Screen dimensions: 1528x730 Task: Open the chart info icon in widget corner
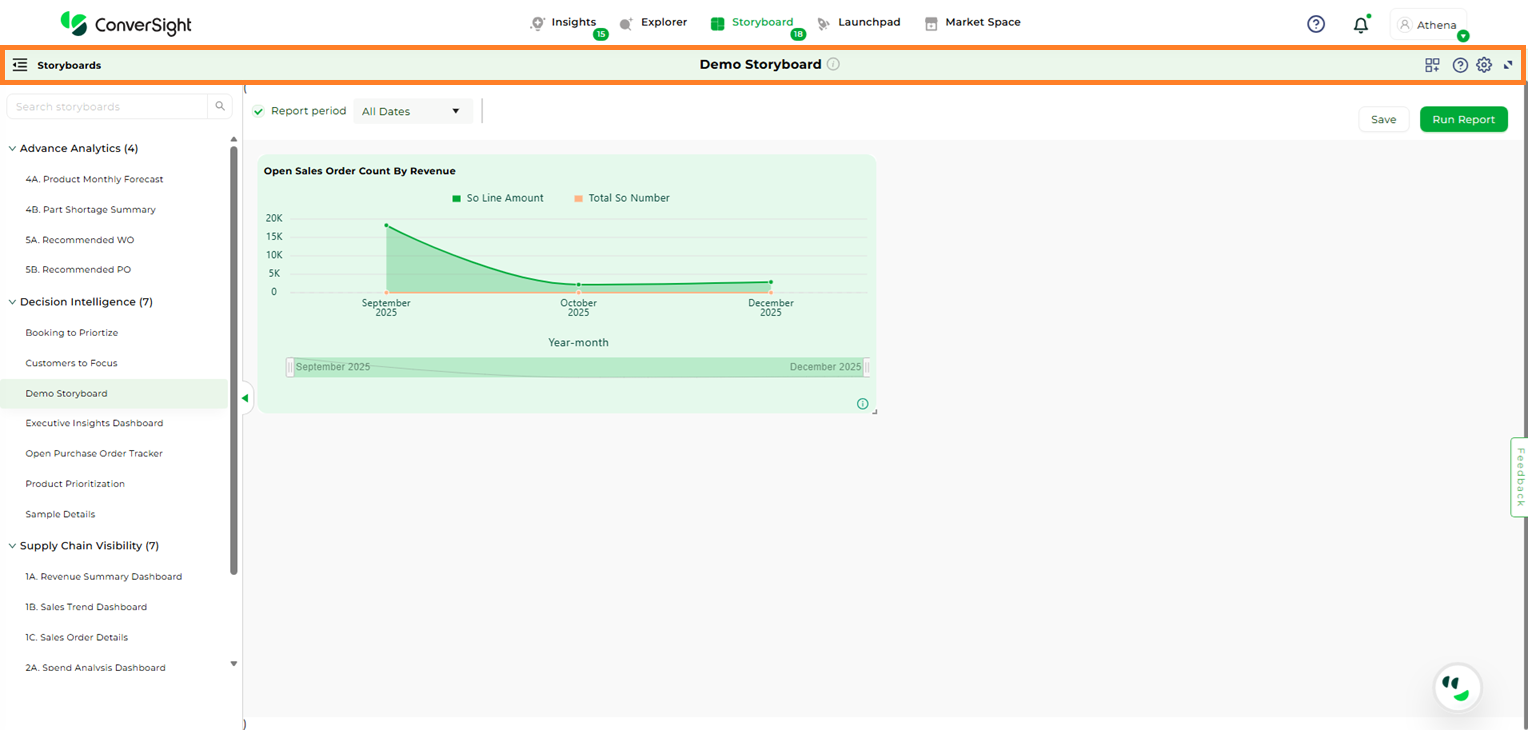[x=862, y=404]
